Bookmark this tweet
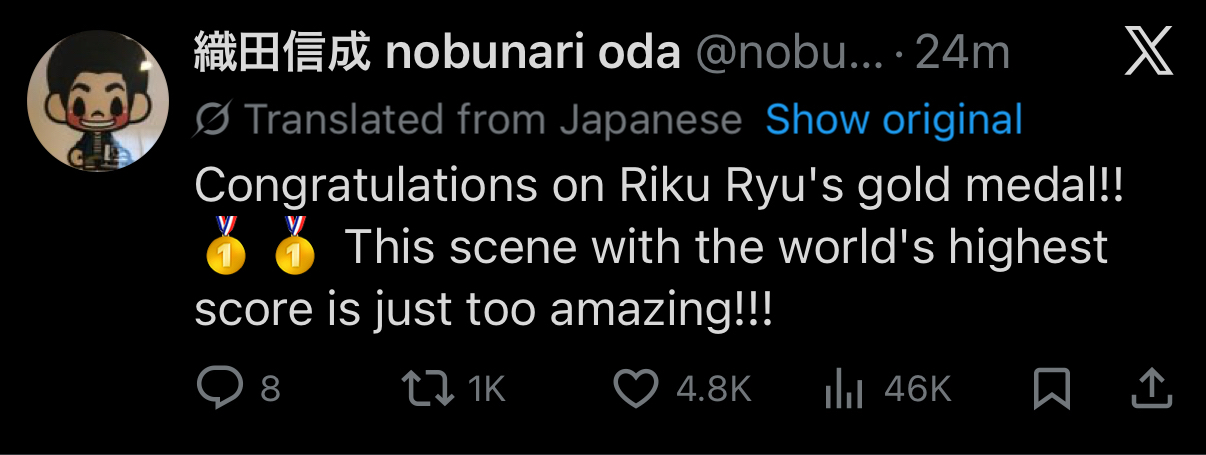 click(x=1052, y=388)
